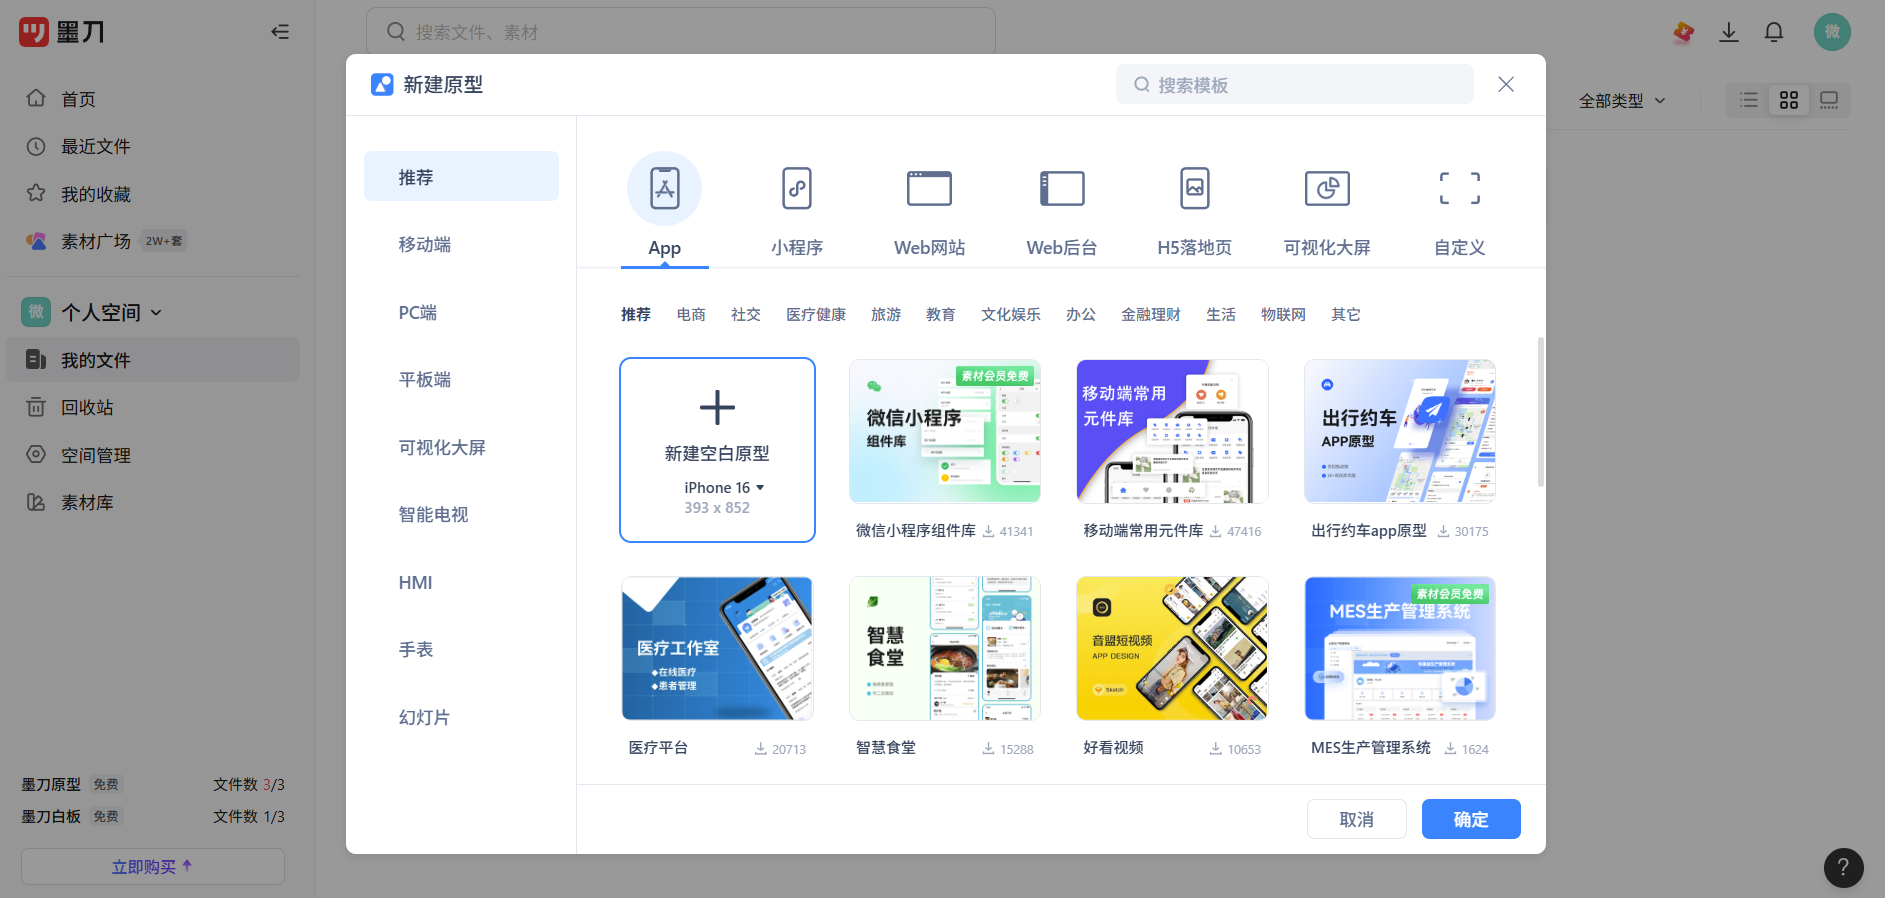This screenshot has height=898, width=1885.
Task: Collapse the left sidebar
Action: click(x=280, y=32)
